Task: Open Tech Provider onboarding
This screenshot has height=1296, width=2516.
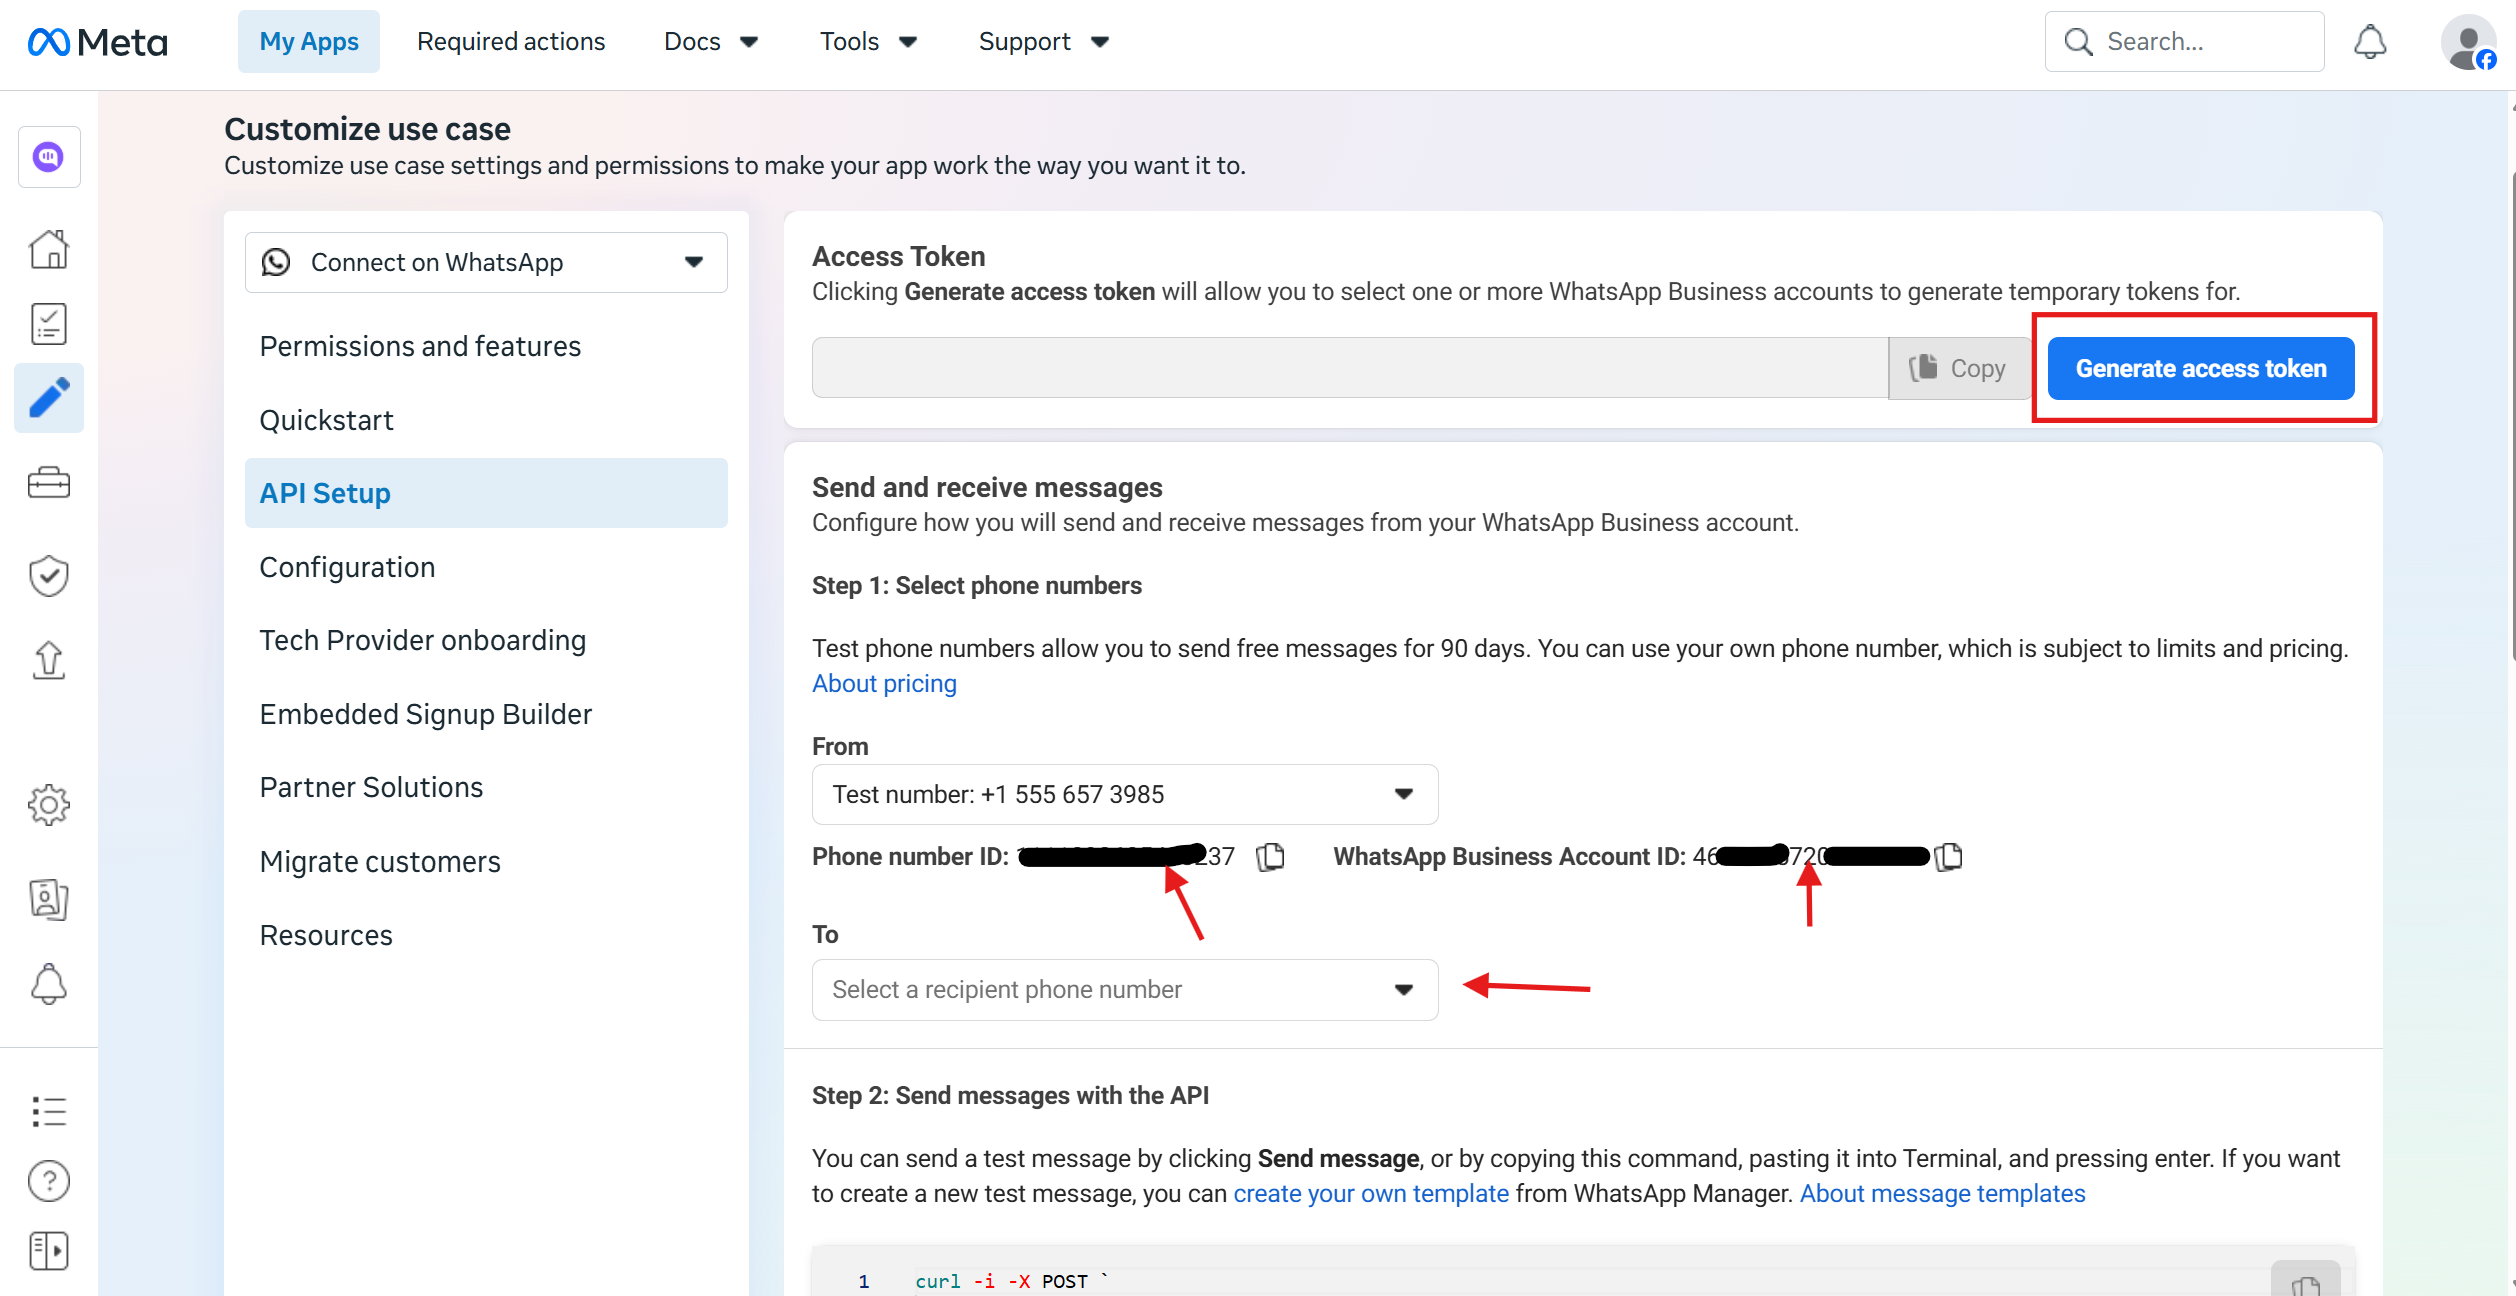Action: click(422, 640)
